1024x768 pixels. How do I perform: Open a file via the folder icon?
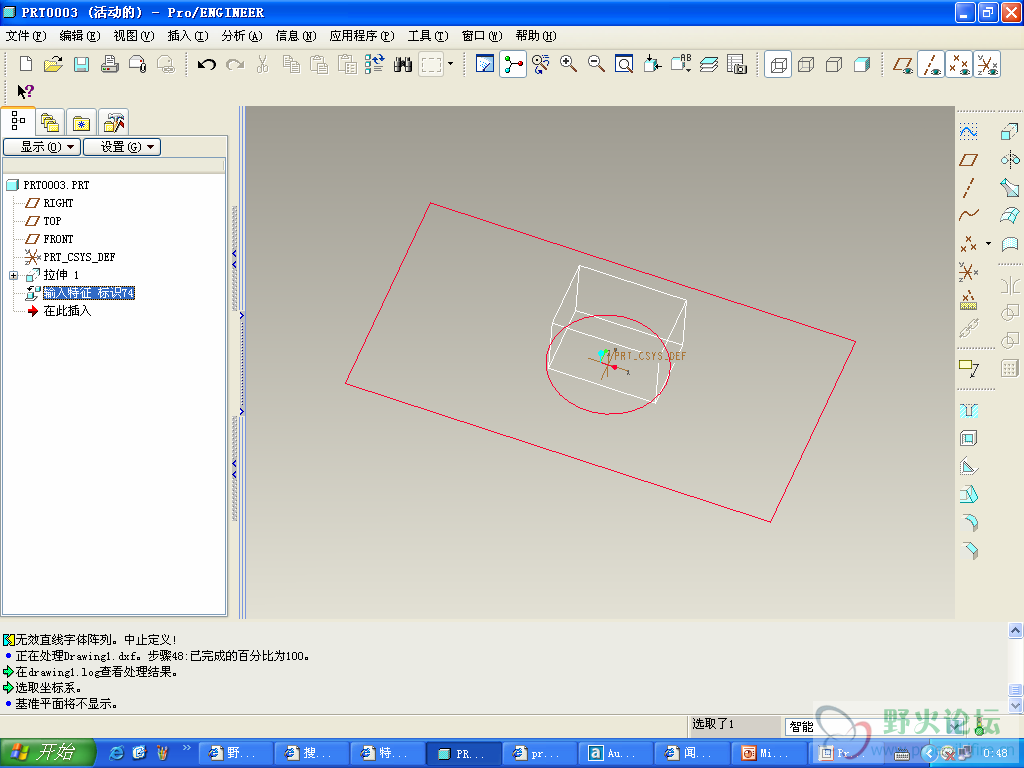coord(53,64)
